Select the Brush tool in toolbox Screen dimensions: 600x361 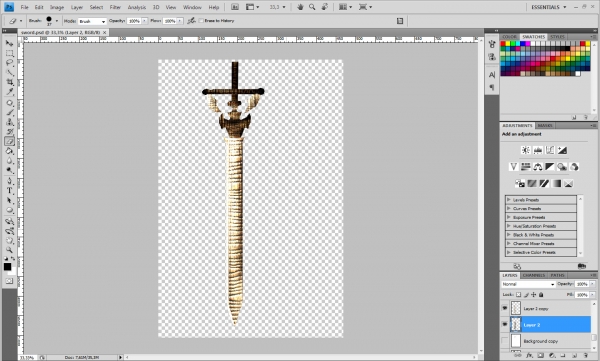10,113
